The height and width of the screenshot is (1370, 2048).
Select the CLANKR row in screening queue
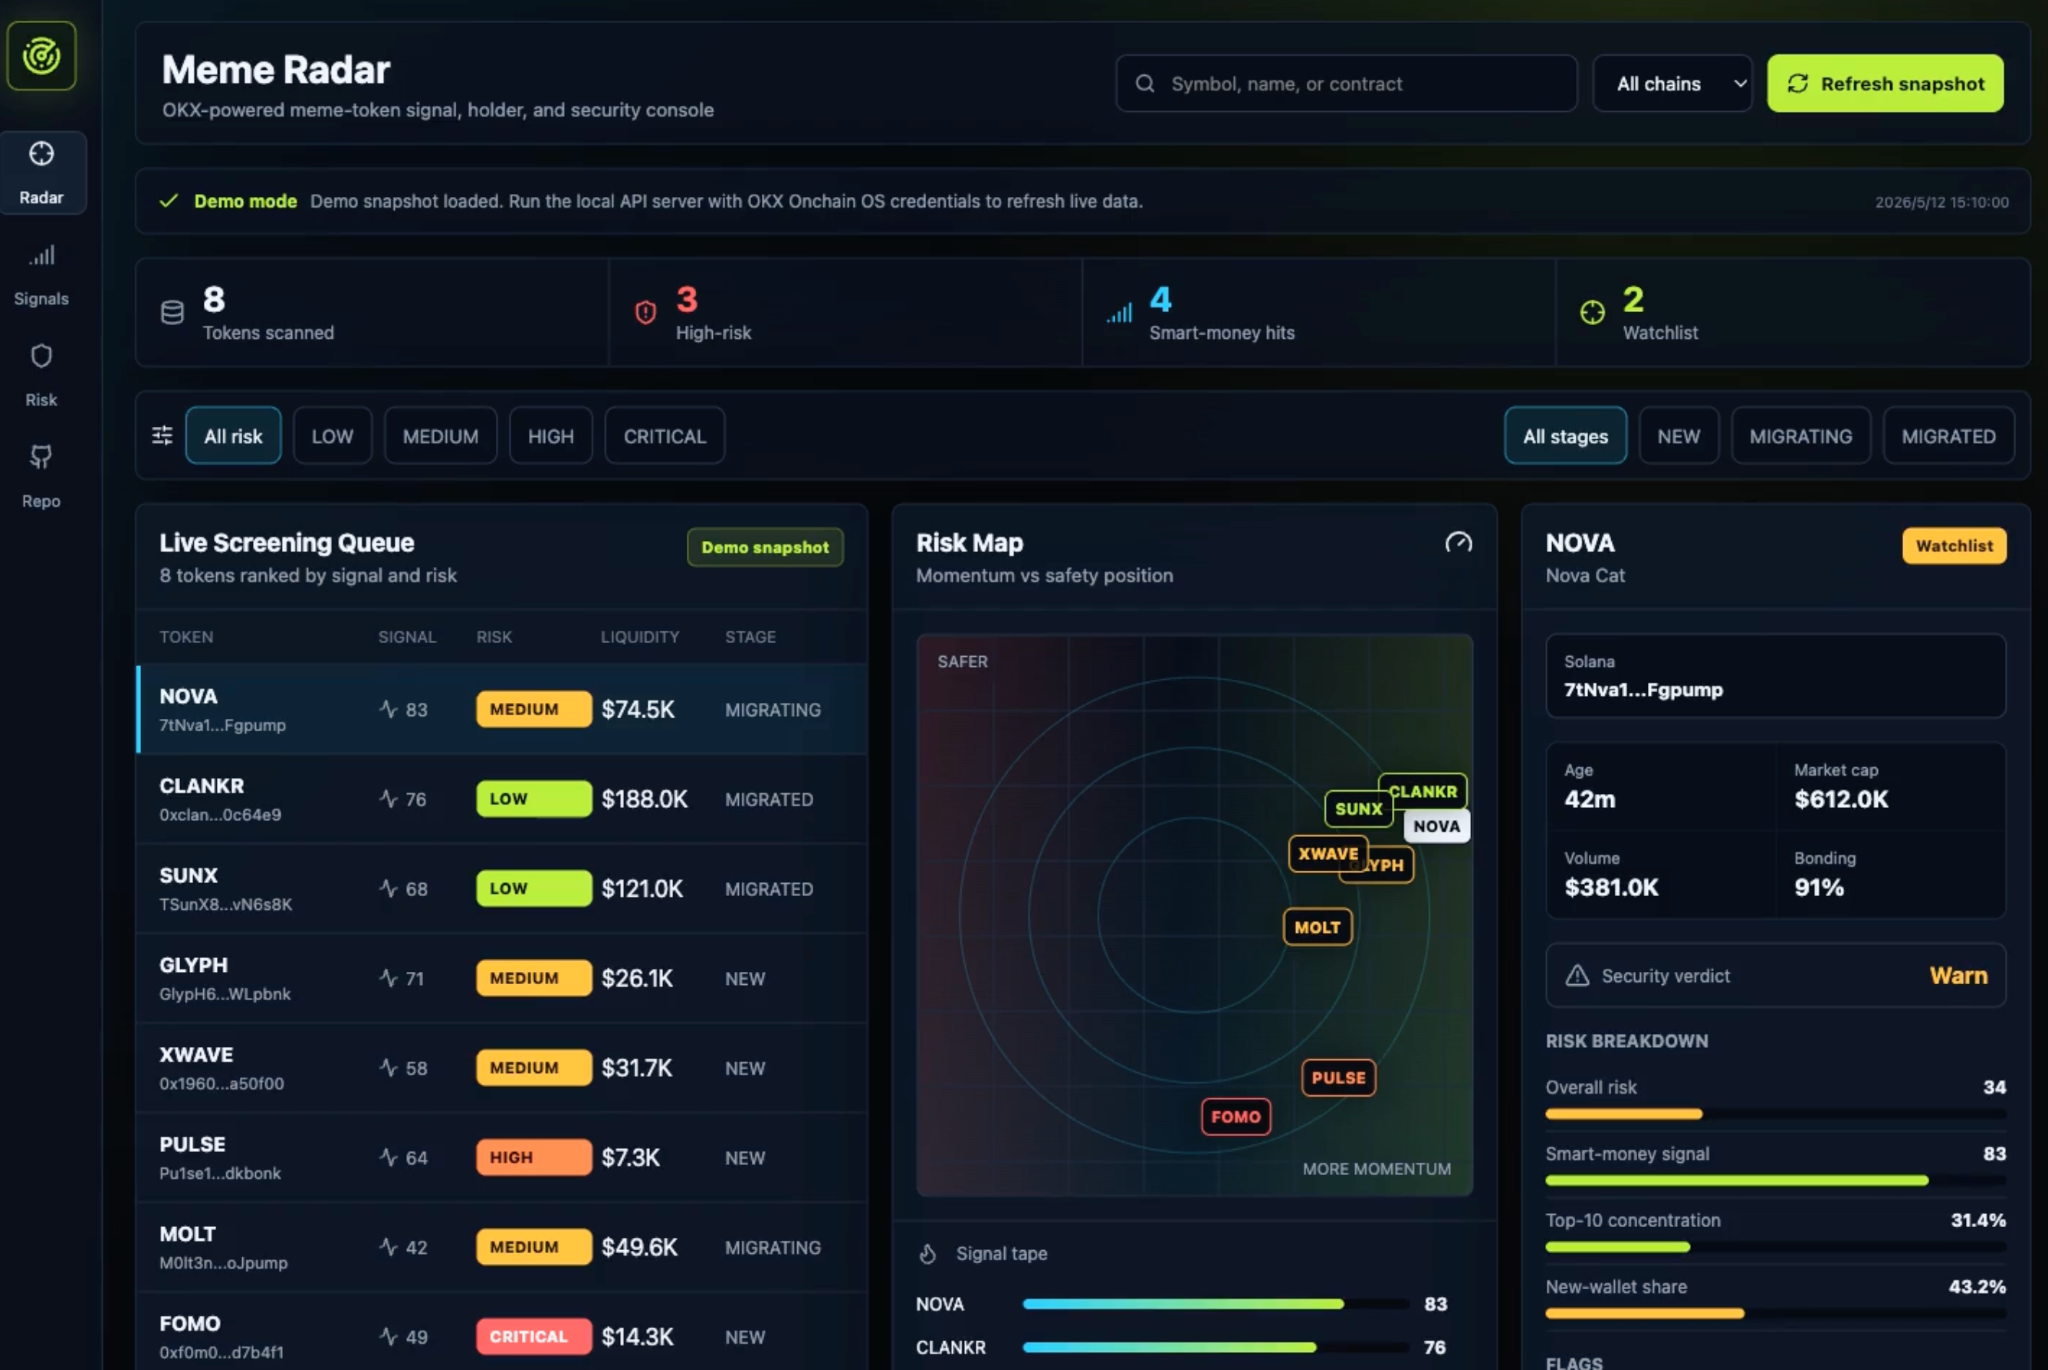tap(502, 799)
